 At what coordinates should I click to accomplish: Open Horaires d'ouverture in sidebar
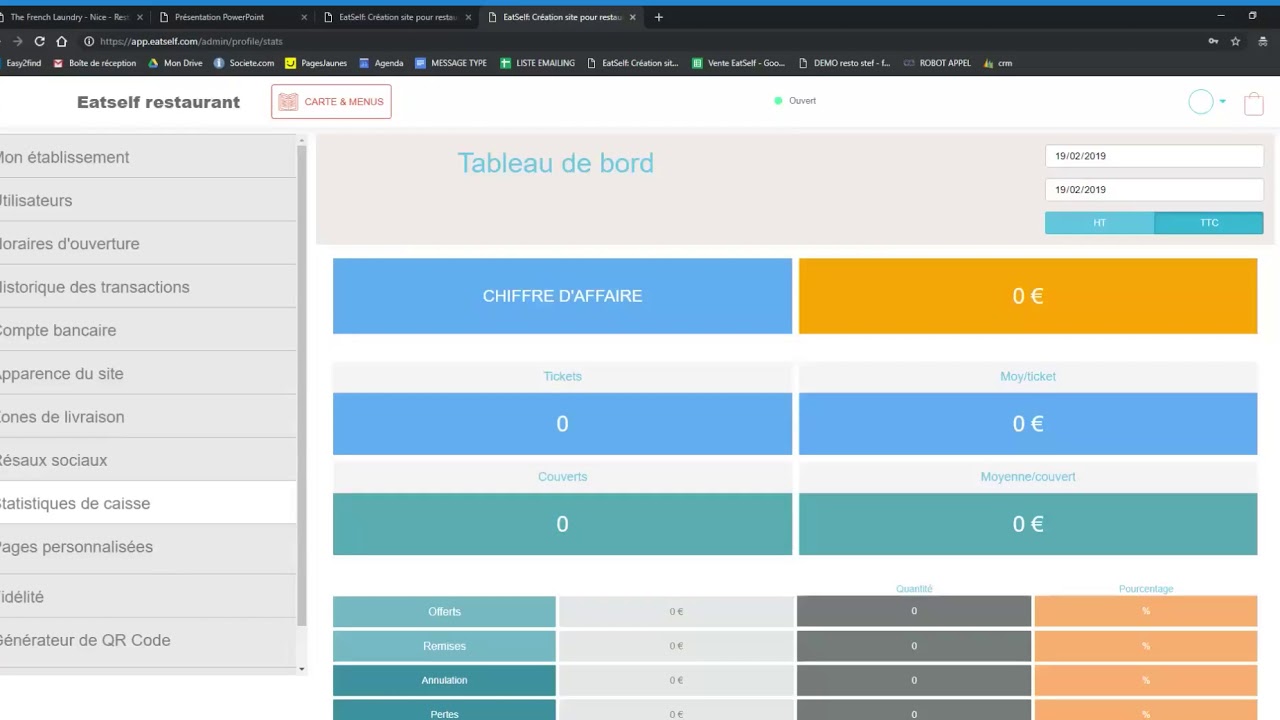point(148,244)
